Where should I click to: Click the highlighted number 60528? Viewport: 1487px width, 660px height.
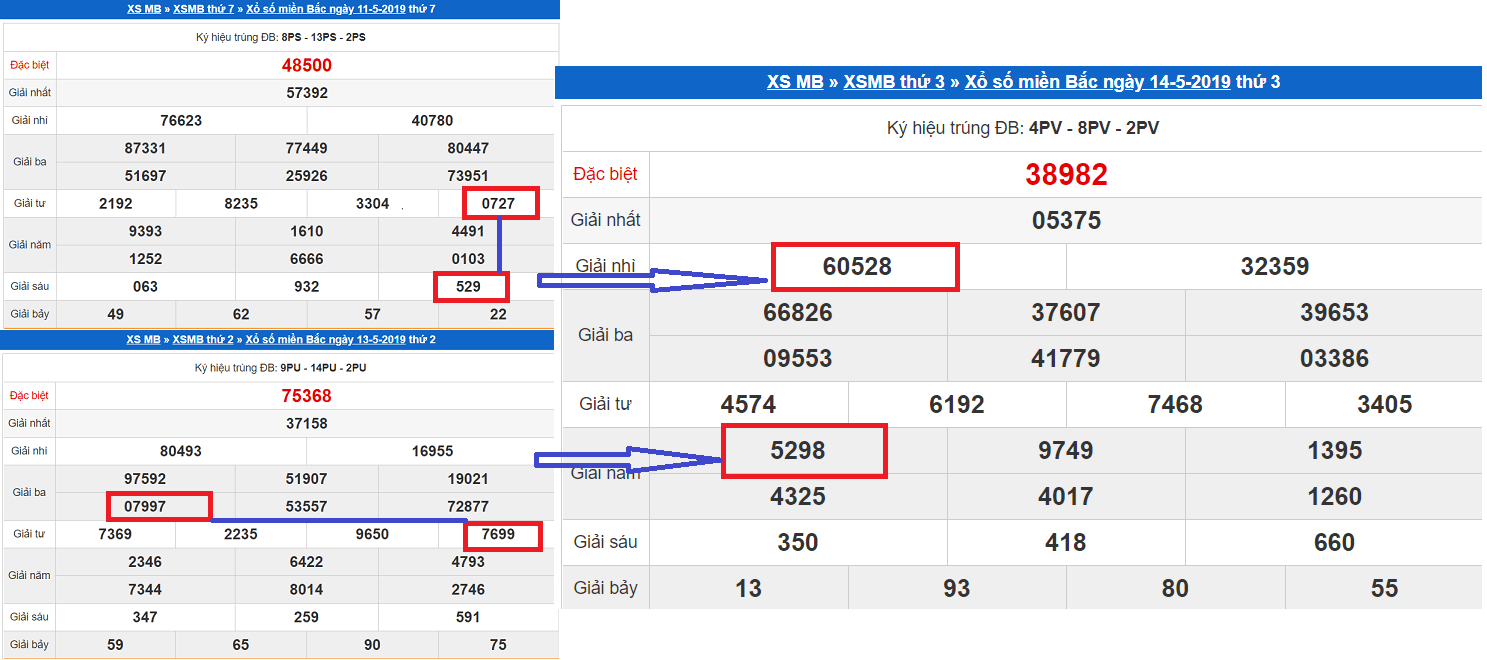click(857, 267)
